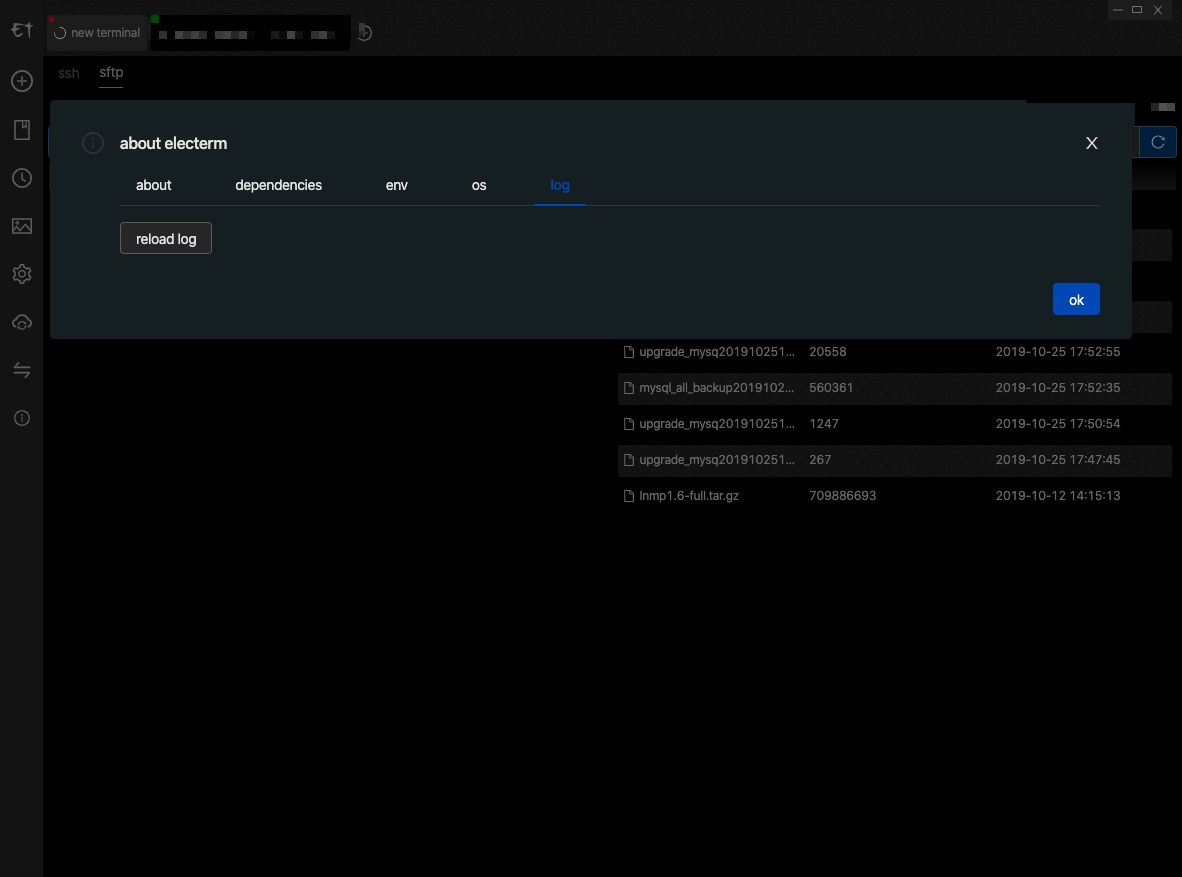Maximize the electerm window
The width and height of the screenshot is (1182, 877).
click(1137, 10)
